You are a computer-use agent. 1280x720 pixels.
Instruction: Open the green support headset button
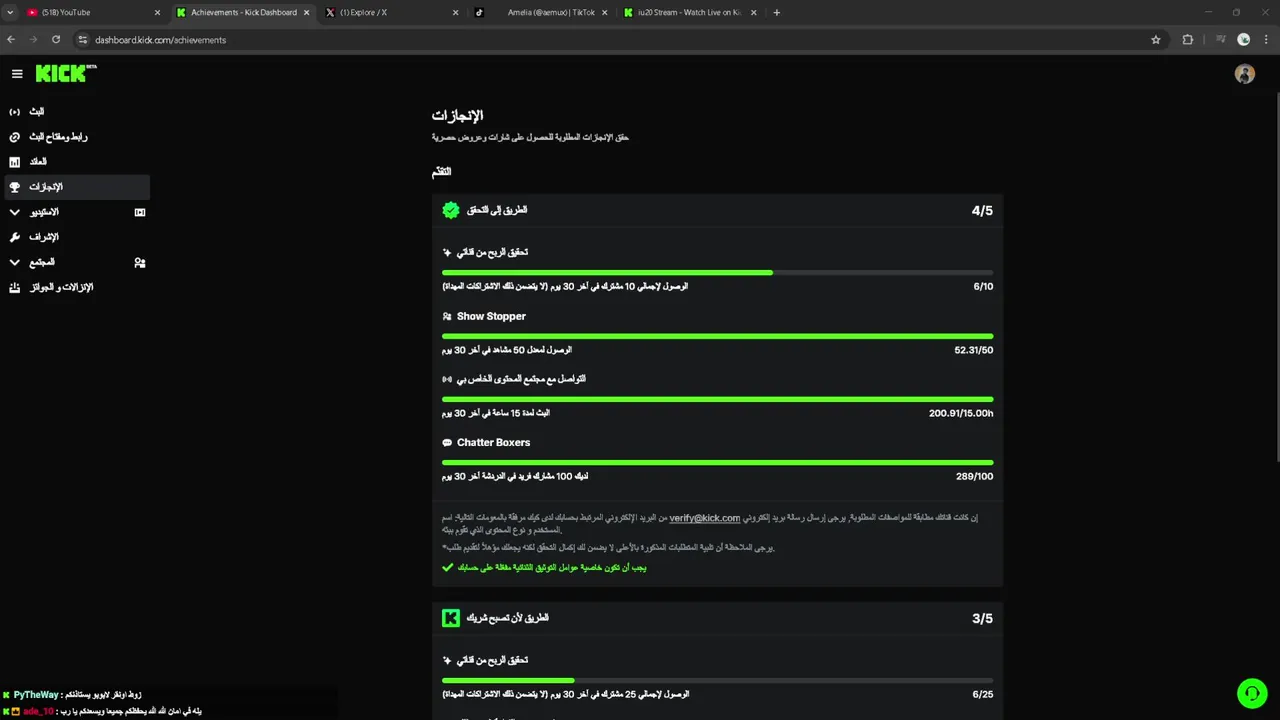[1251, 693]
